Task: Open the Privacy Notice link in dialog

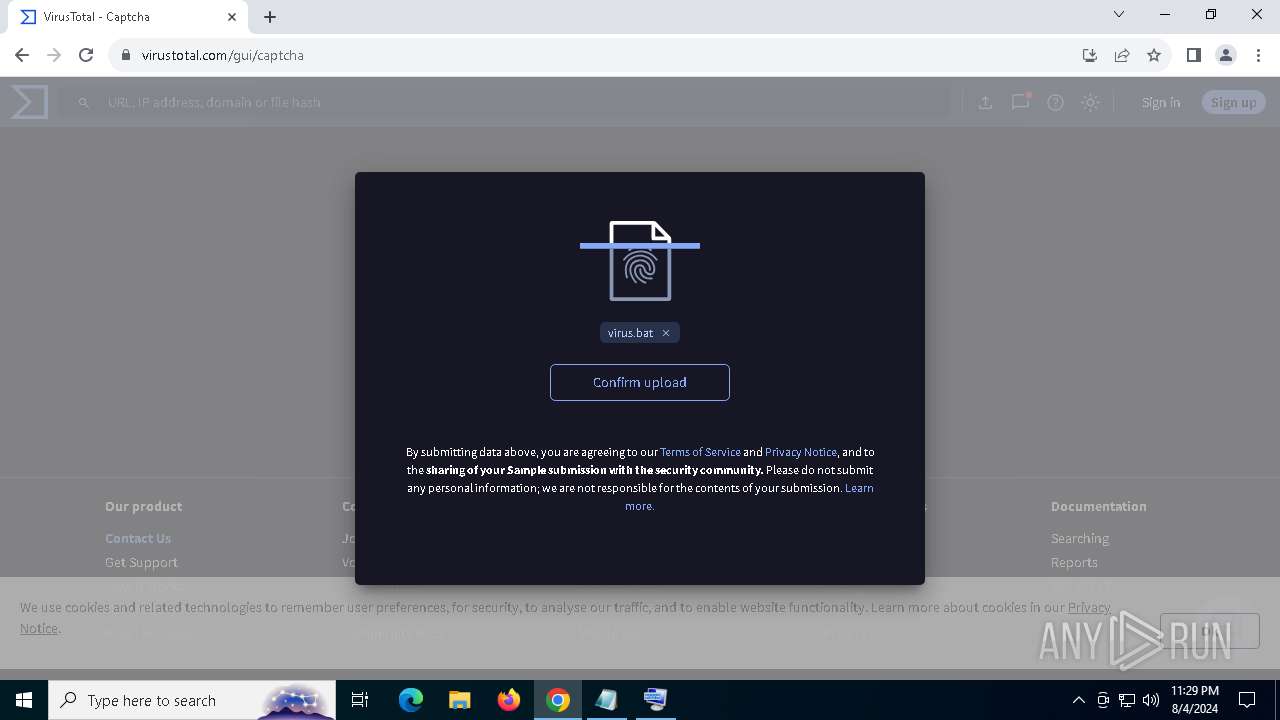Action: click(801, 452)
